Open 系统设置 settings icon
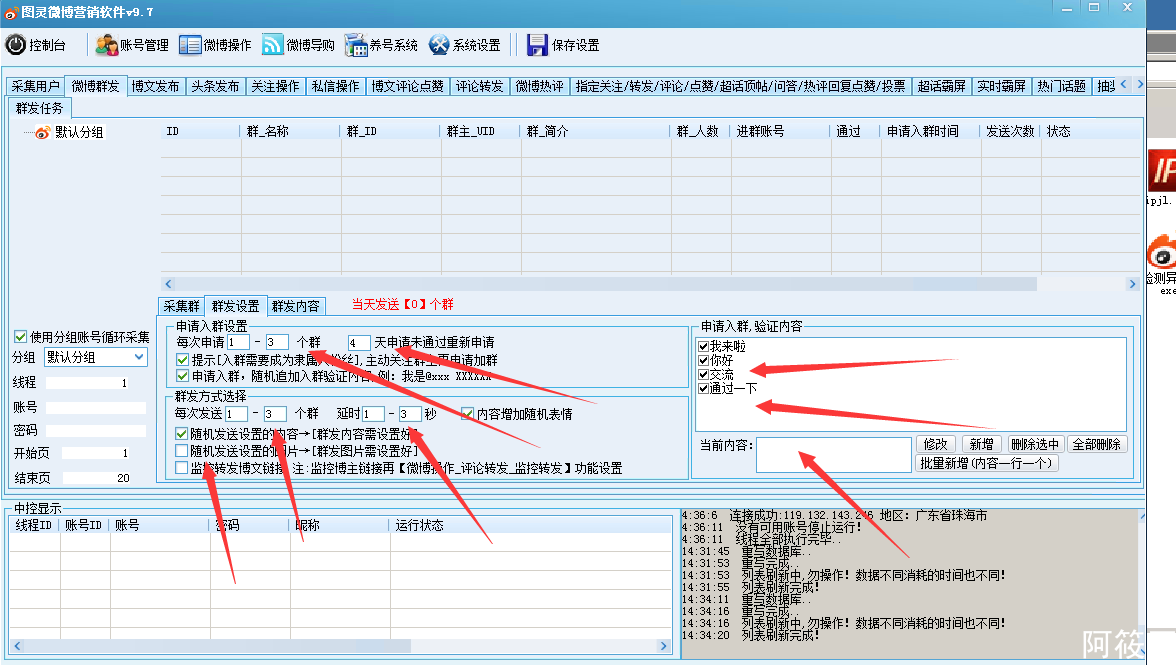This screenshot has width=1176, height=665. [x=439, y=45]
